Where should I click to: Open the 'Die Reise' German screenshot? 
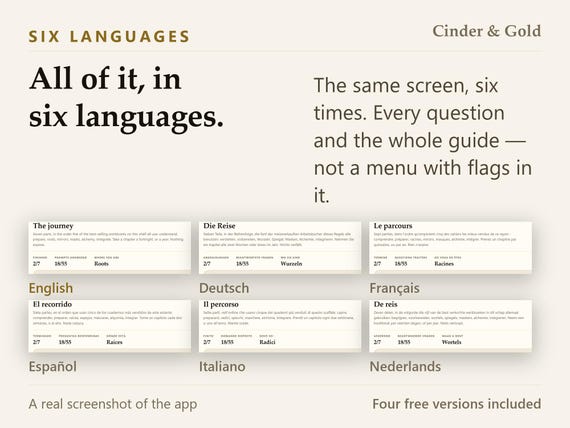(x=280, y=248)
